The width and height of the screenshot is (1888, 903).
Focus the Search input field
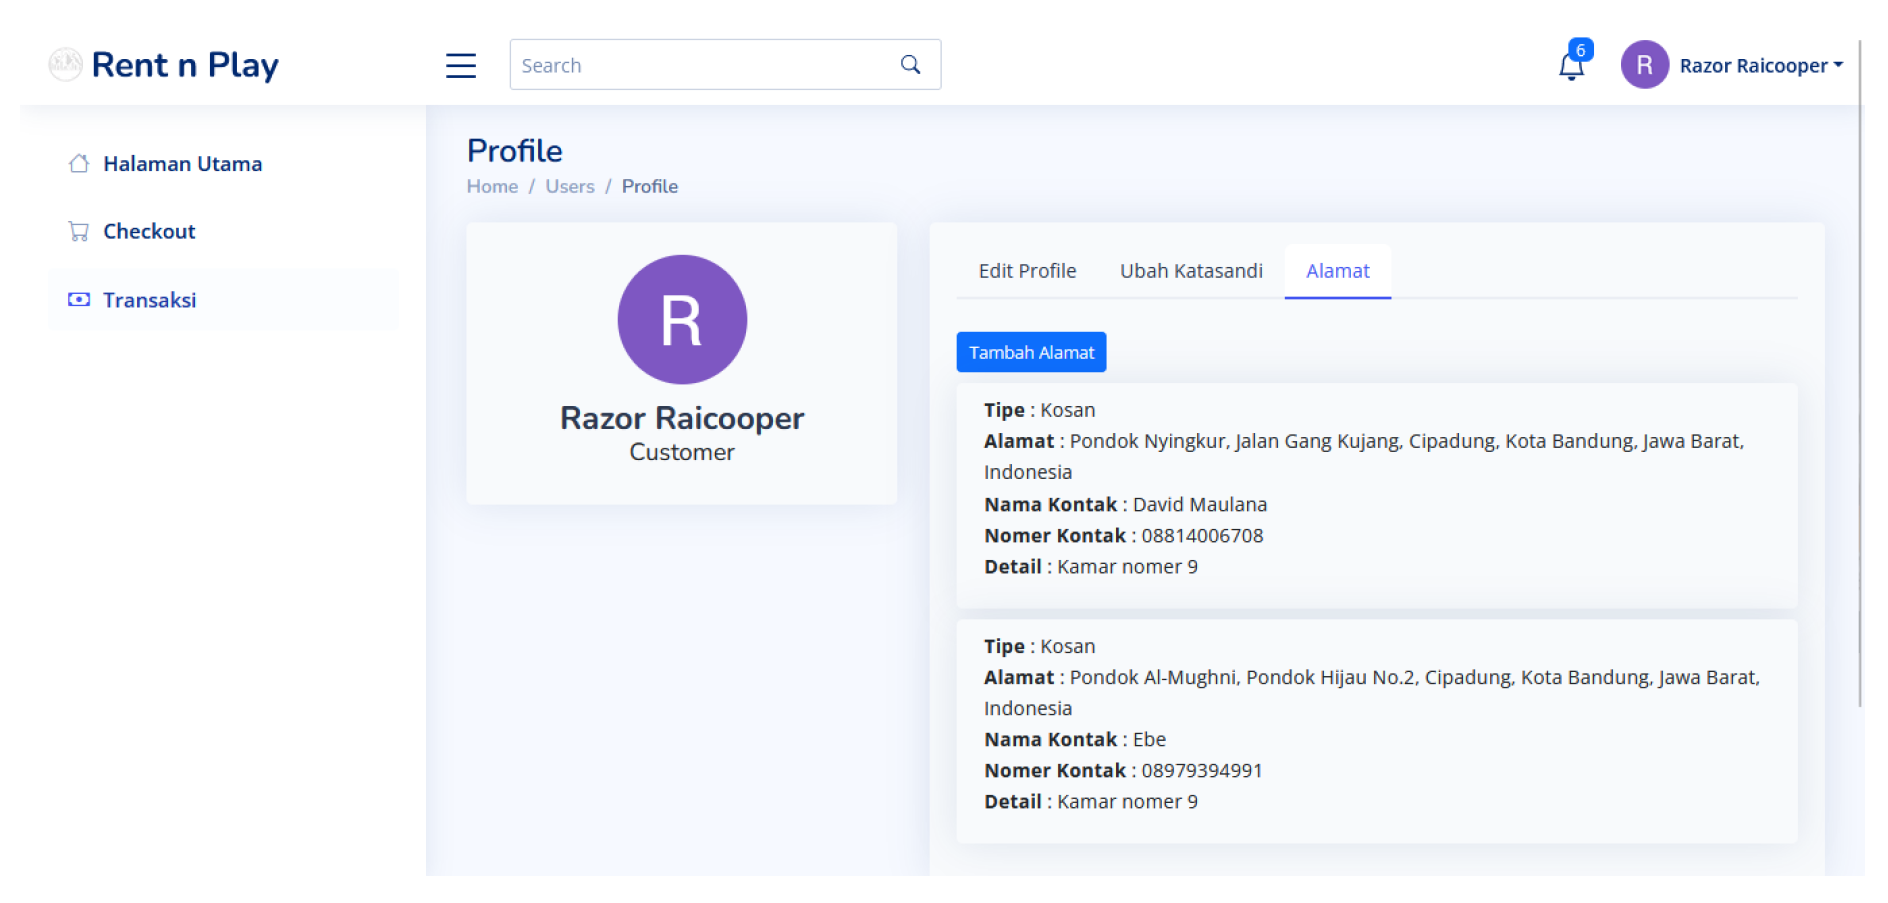(700, 65)
